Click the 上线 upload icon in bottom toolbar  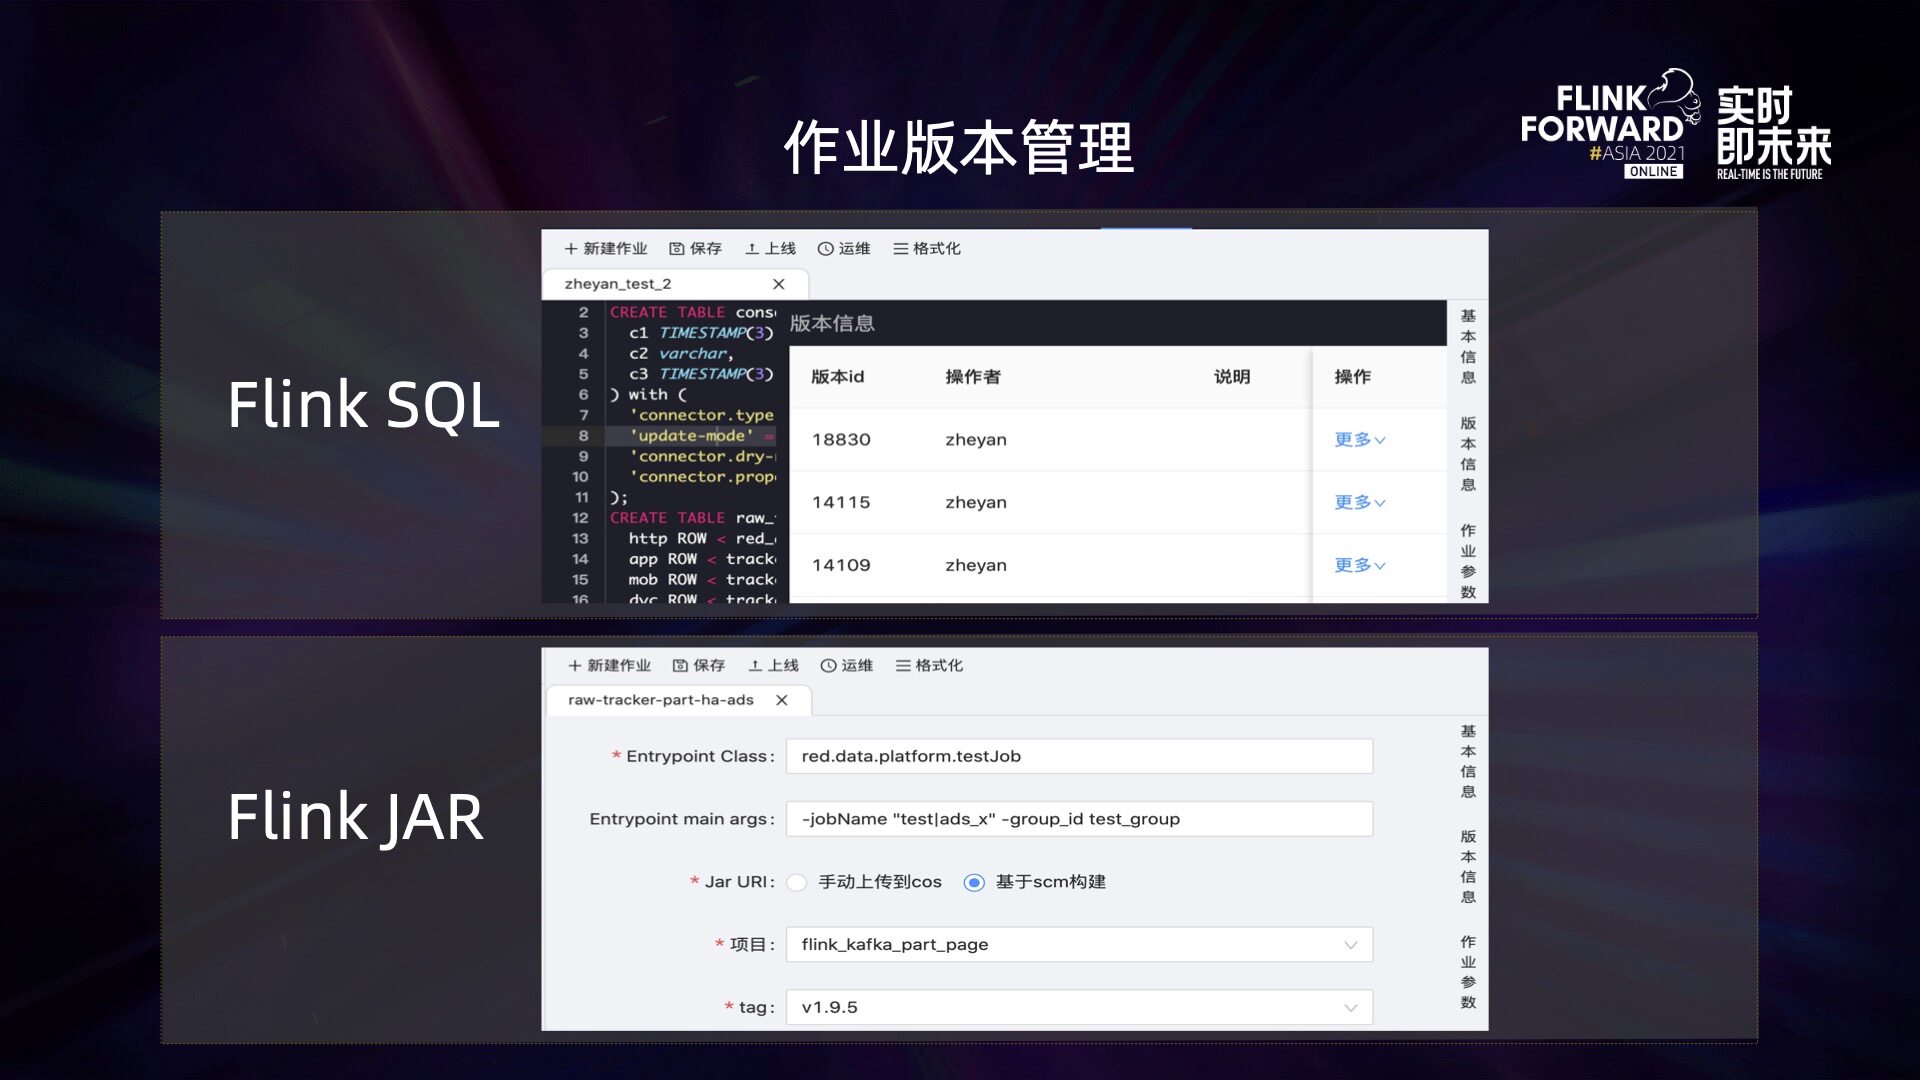coord(755,666)
